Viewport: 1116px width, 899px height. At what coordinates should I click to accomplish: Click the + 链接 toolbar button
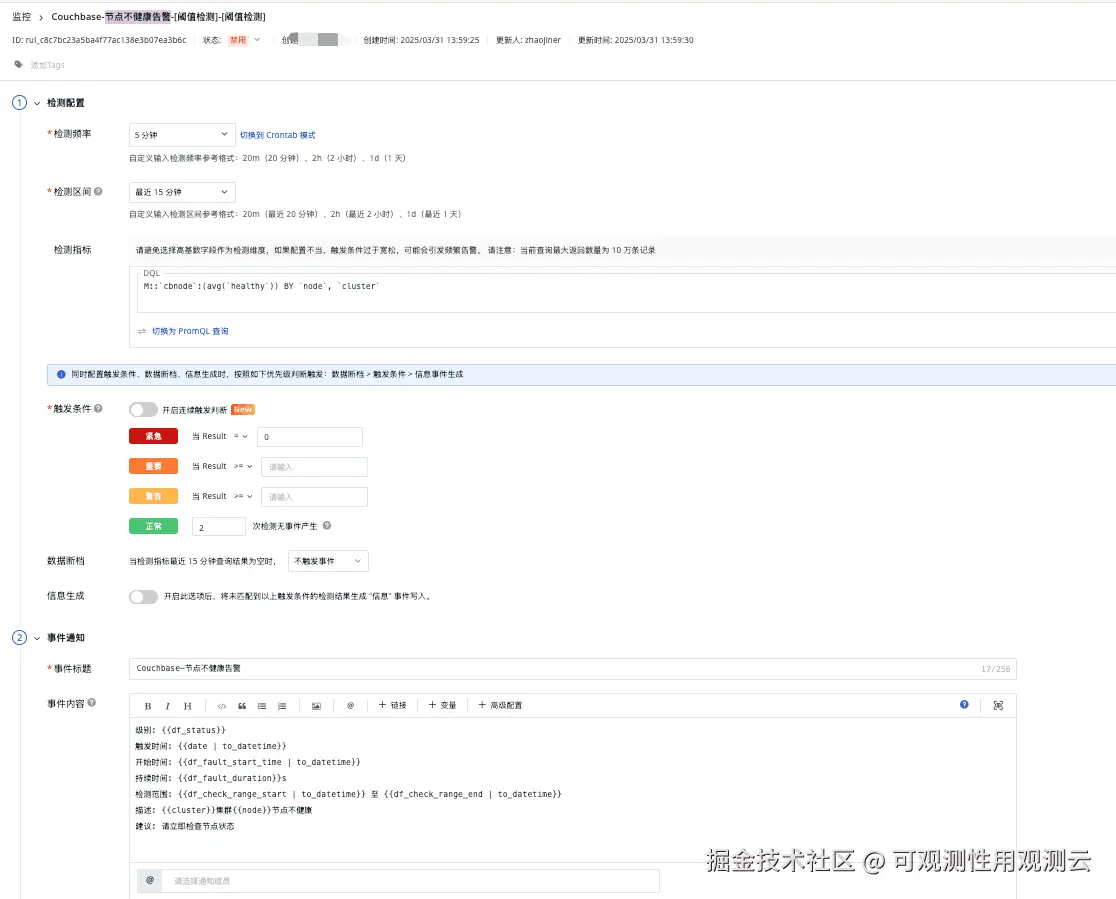(392, 705)
